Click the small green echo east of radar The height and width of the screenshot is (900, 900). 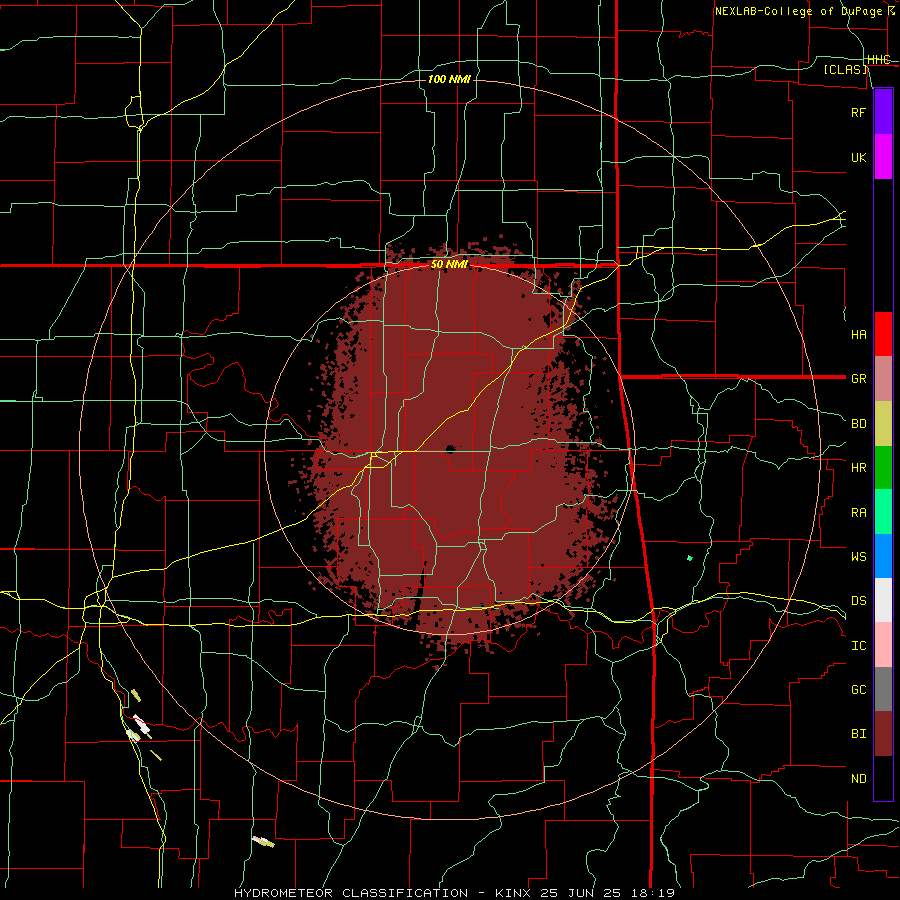[689, 558]
